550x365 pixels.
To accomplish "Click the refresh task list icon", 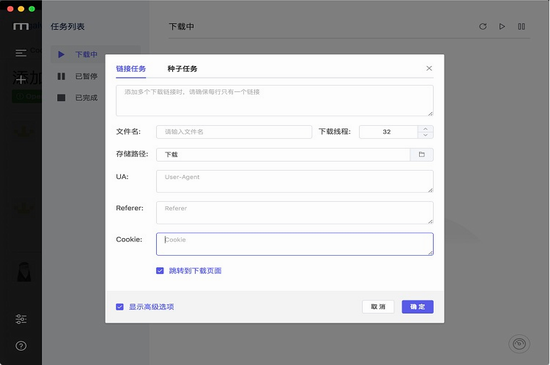I will pos(483,27).
